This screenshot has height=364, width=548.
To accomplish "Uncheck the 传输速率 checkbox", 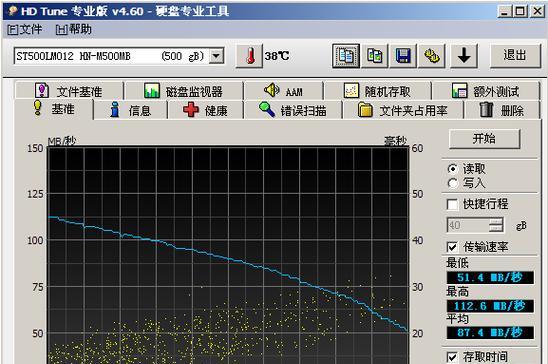I will 452,247.
